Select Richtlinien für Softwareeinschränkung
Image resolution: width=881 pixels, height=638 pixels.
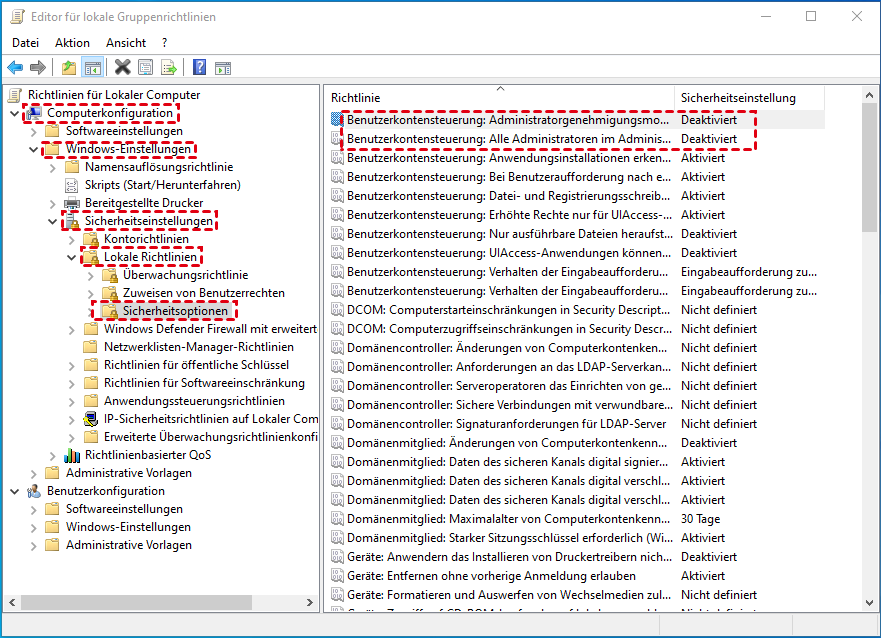[204, 383]
